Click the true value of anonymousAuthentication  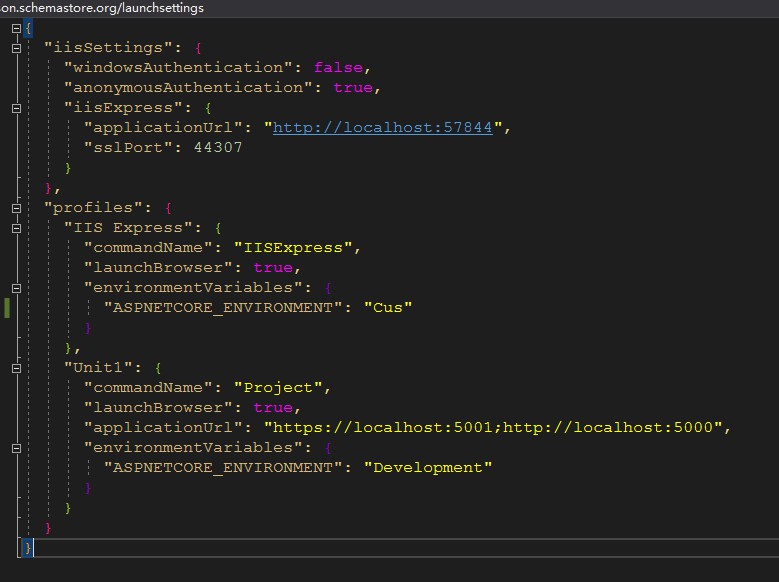(x=353, y=87)
